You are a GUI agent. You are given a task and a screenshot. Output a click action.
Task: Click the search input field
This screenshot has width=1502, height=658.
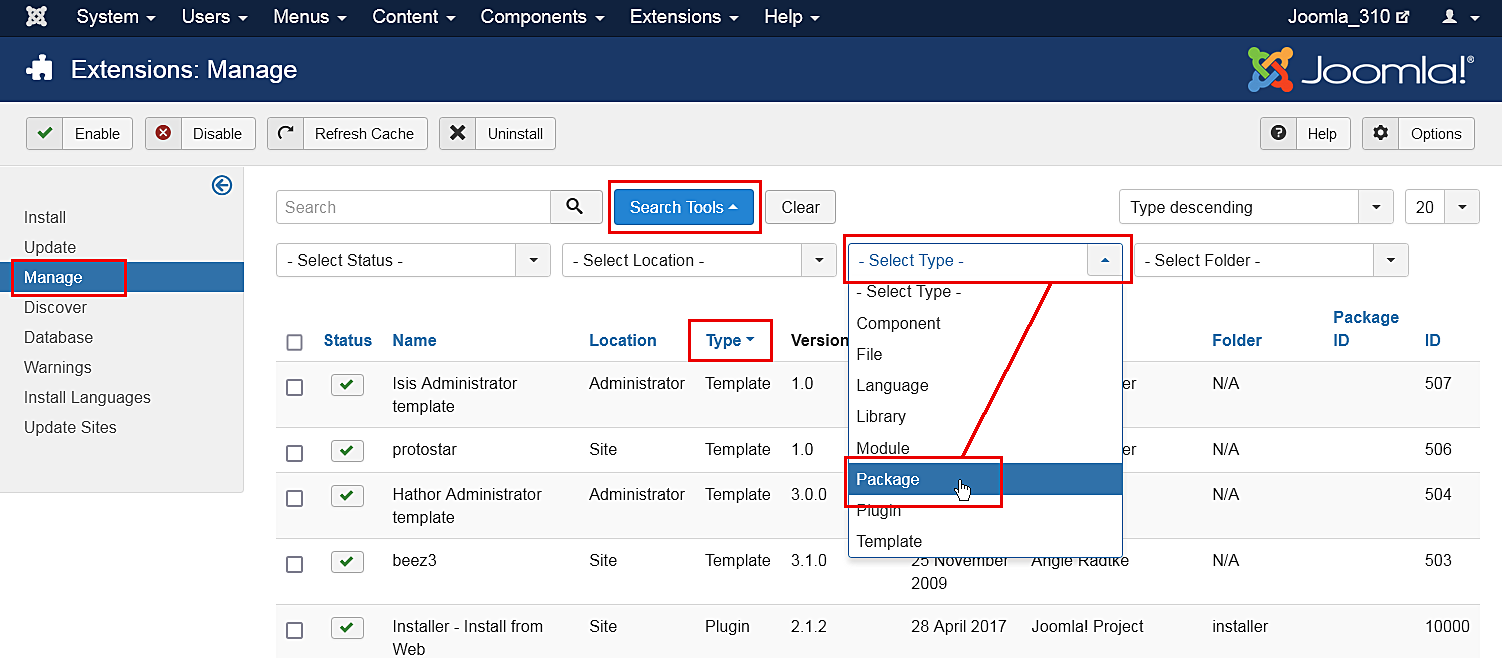(413, 206)
